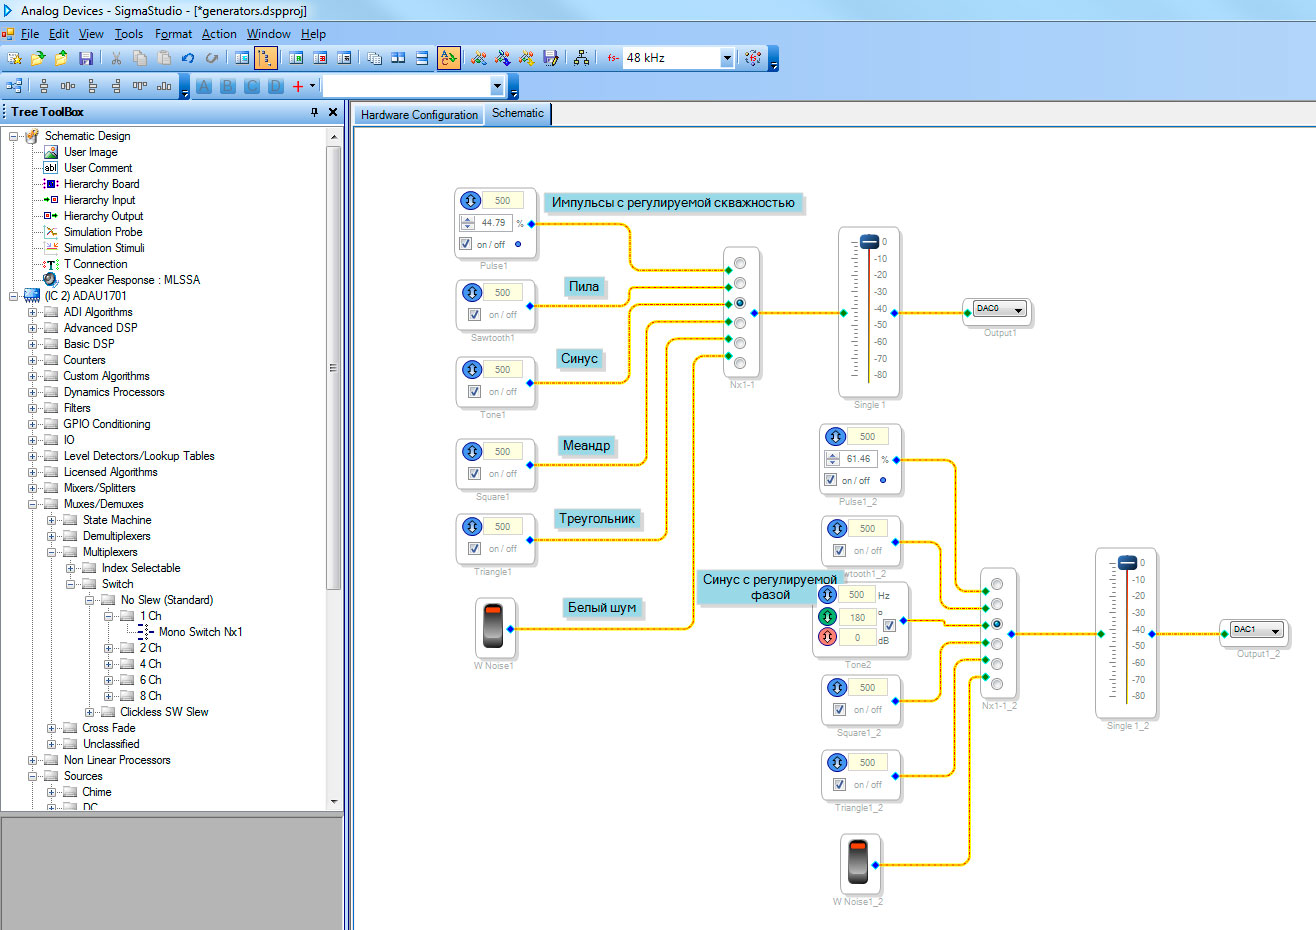Image resolution: width=1316 pixels, height=930 pixels.
Task: Toggle the Square1 on/off checkbox
Action: click(474, 473)
